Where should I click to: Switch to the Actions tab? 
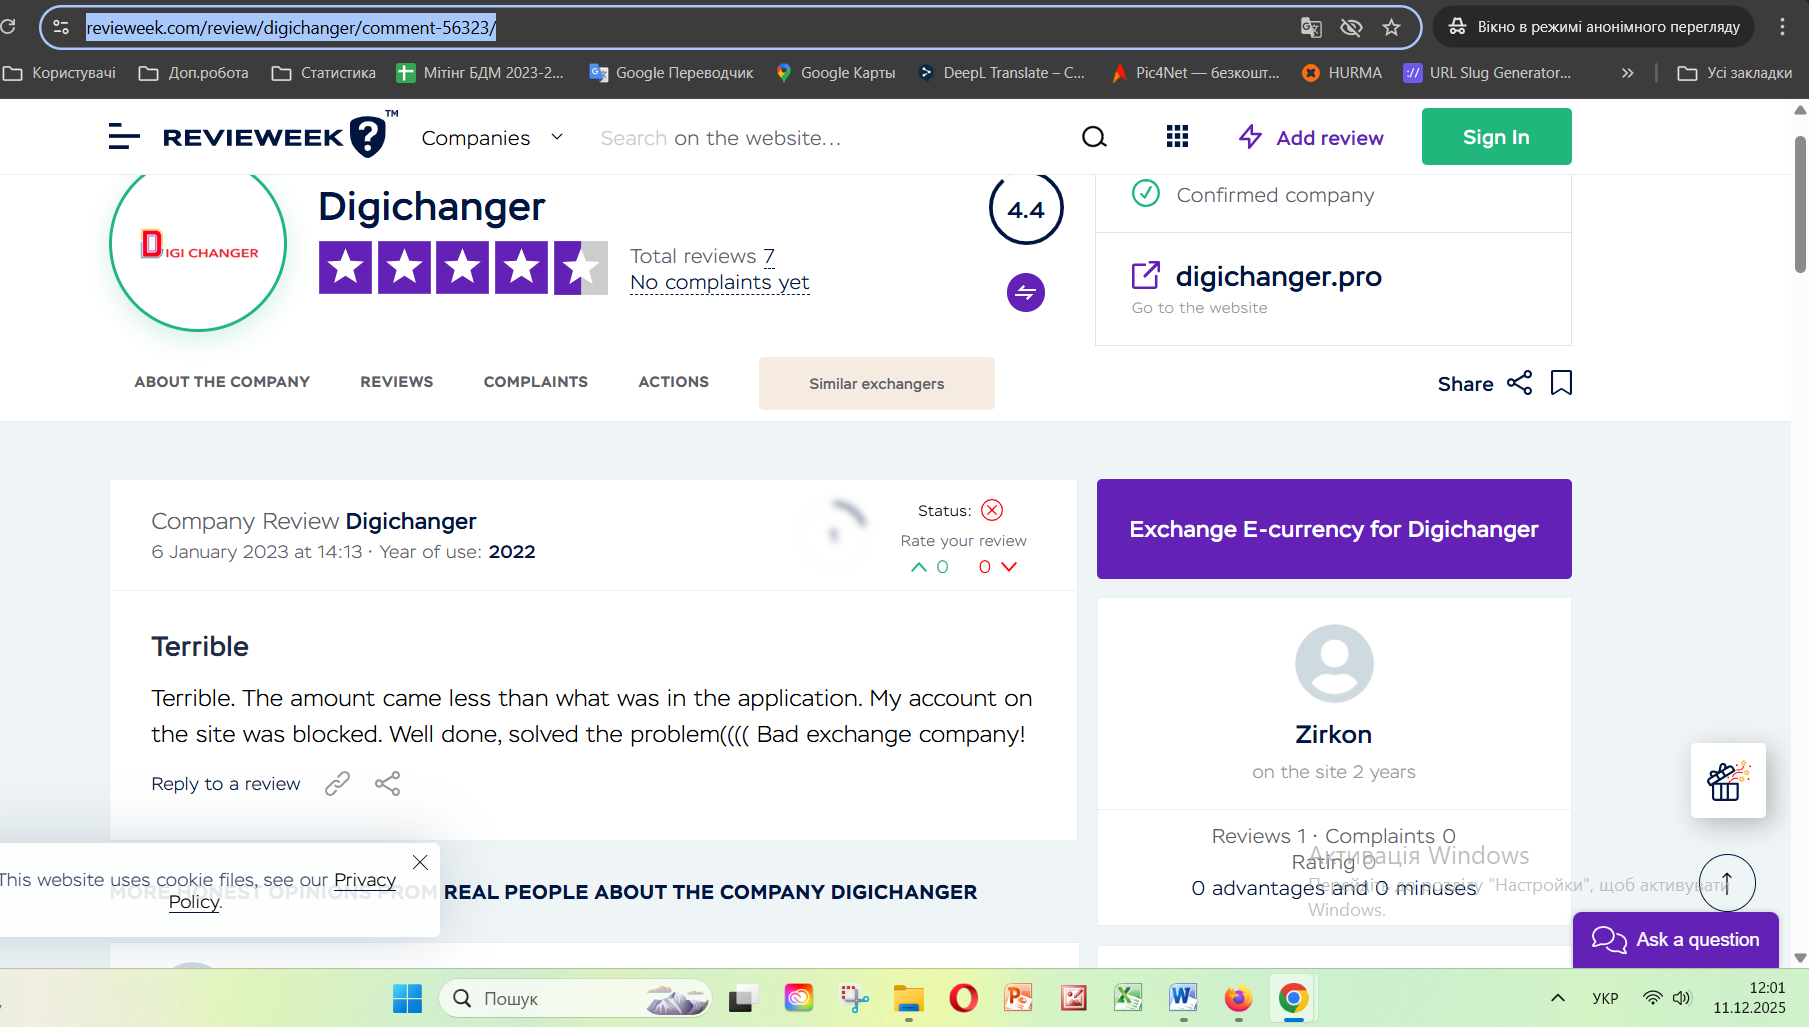tap(674, 382)
